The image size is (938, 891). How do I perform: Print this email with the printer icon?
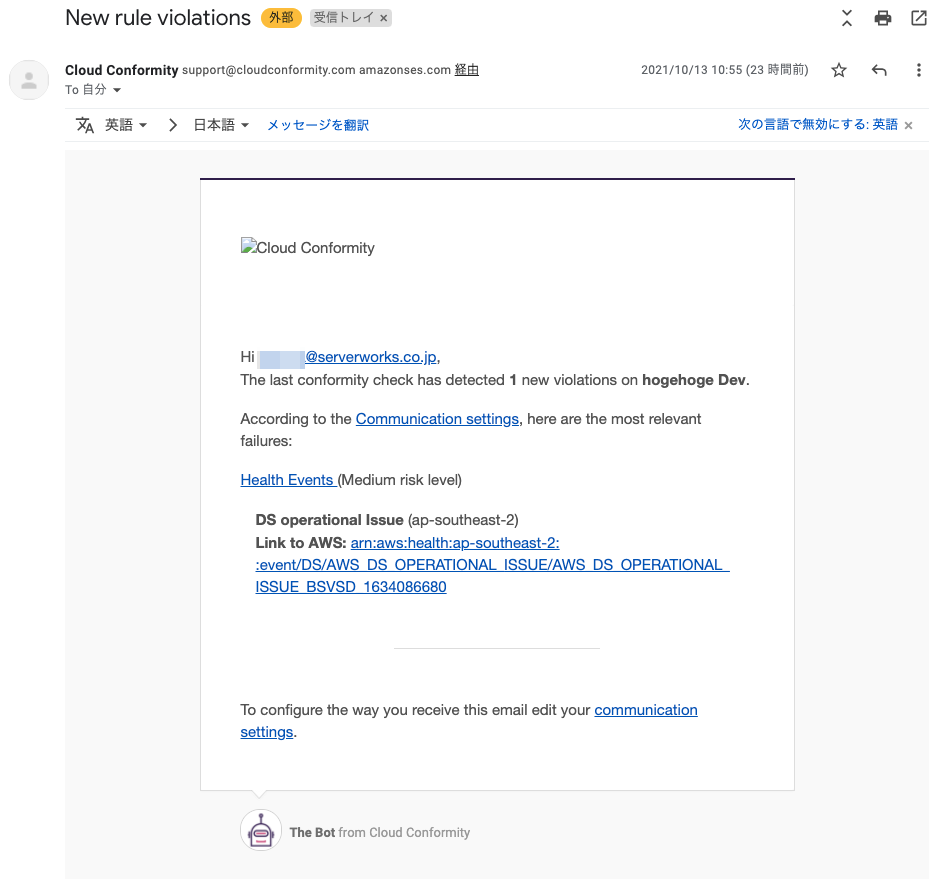(882, 18)
